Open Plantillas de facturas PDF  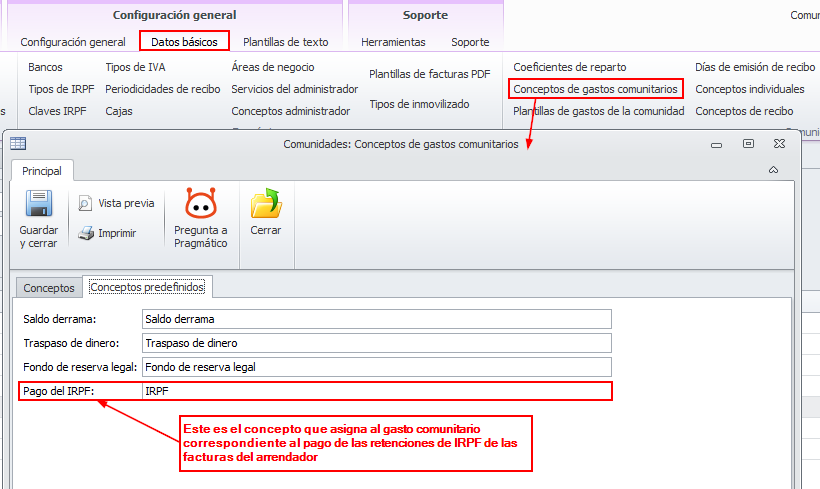pyautogui.click(x=430, y=74)
